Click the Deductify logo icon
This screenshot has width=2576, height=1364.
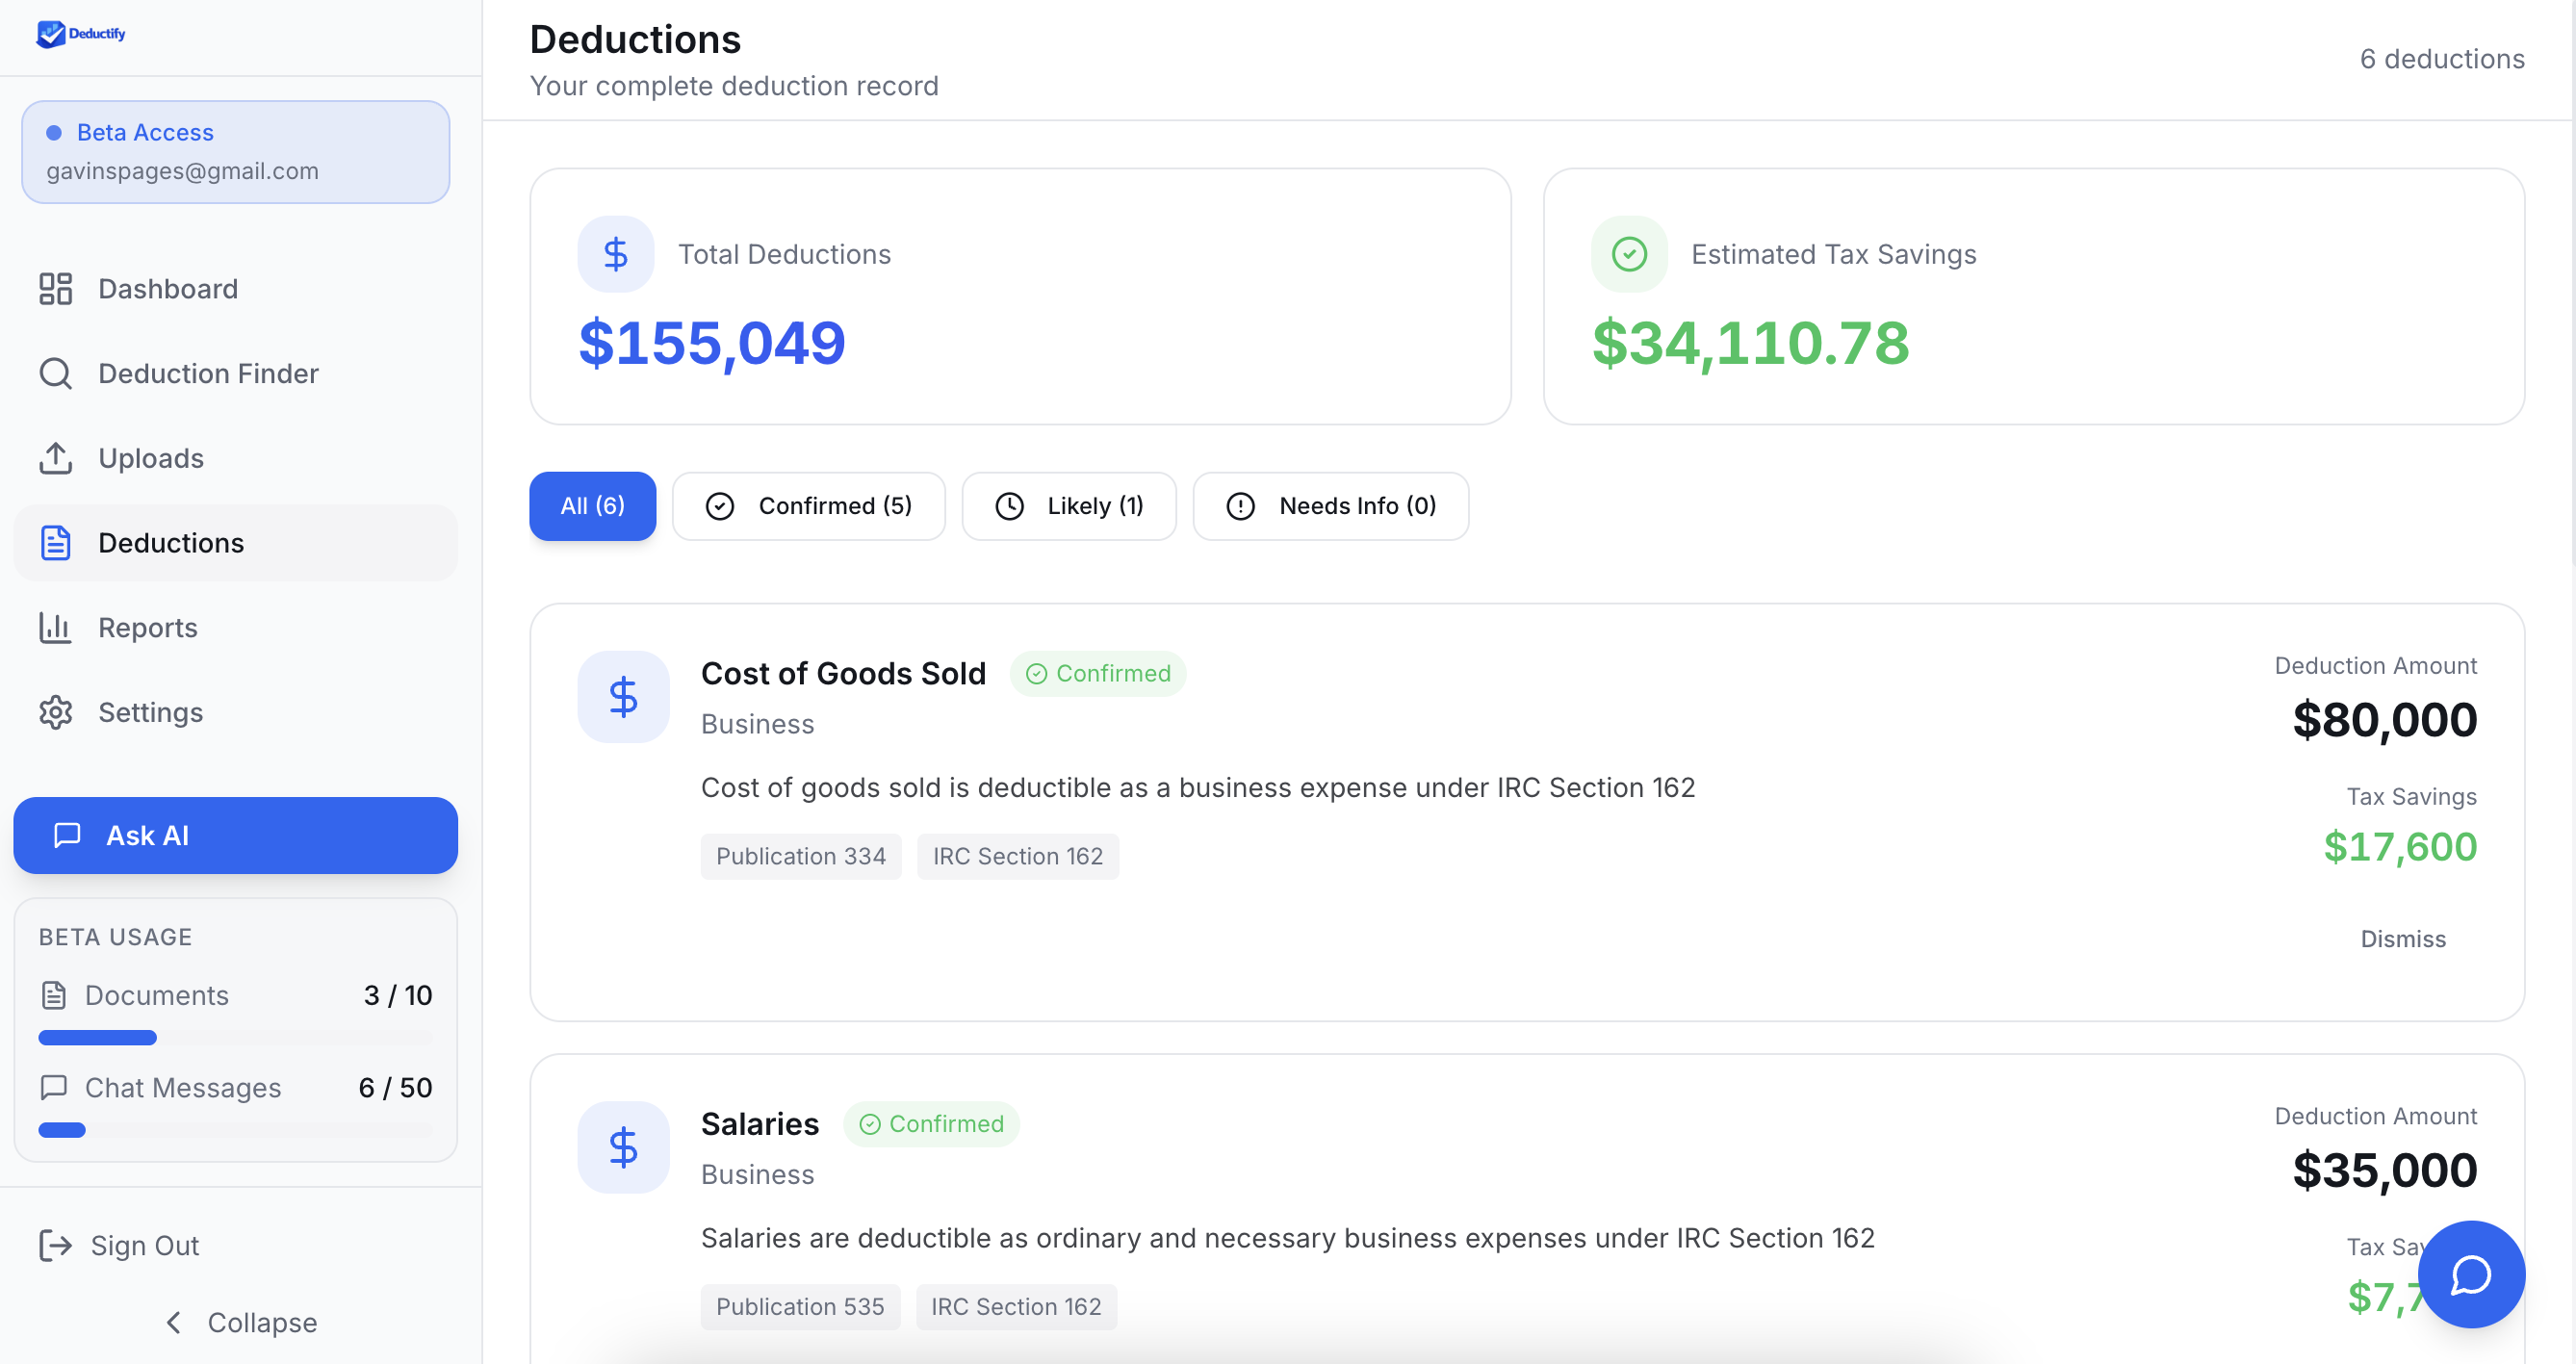click(x=50, y=34)
